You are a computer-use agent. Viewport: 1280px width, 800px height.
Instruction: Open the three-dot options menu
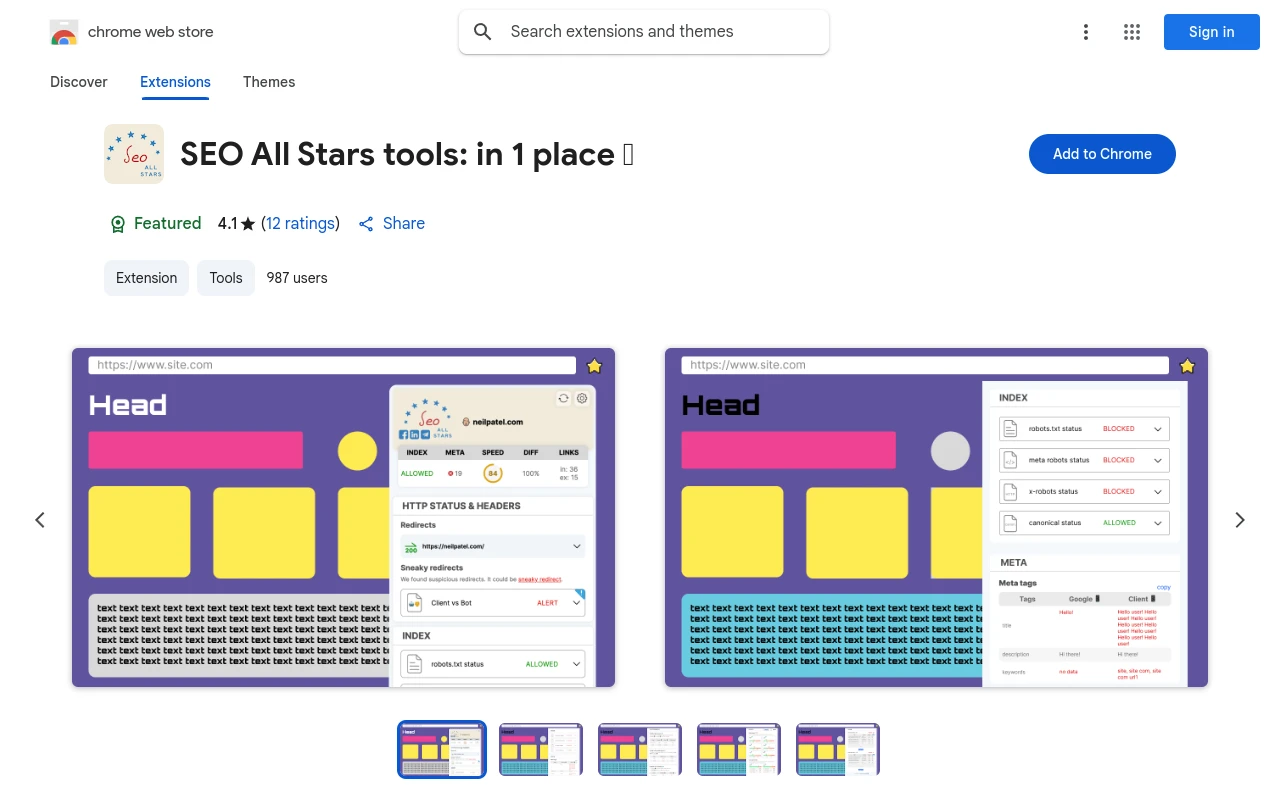coord(1086,31)
